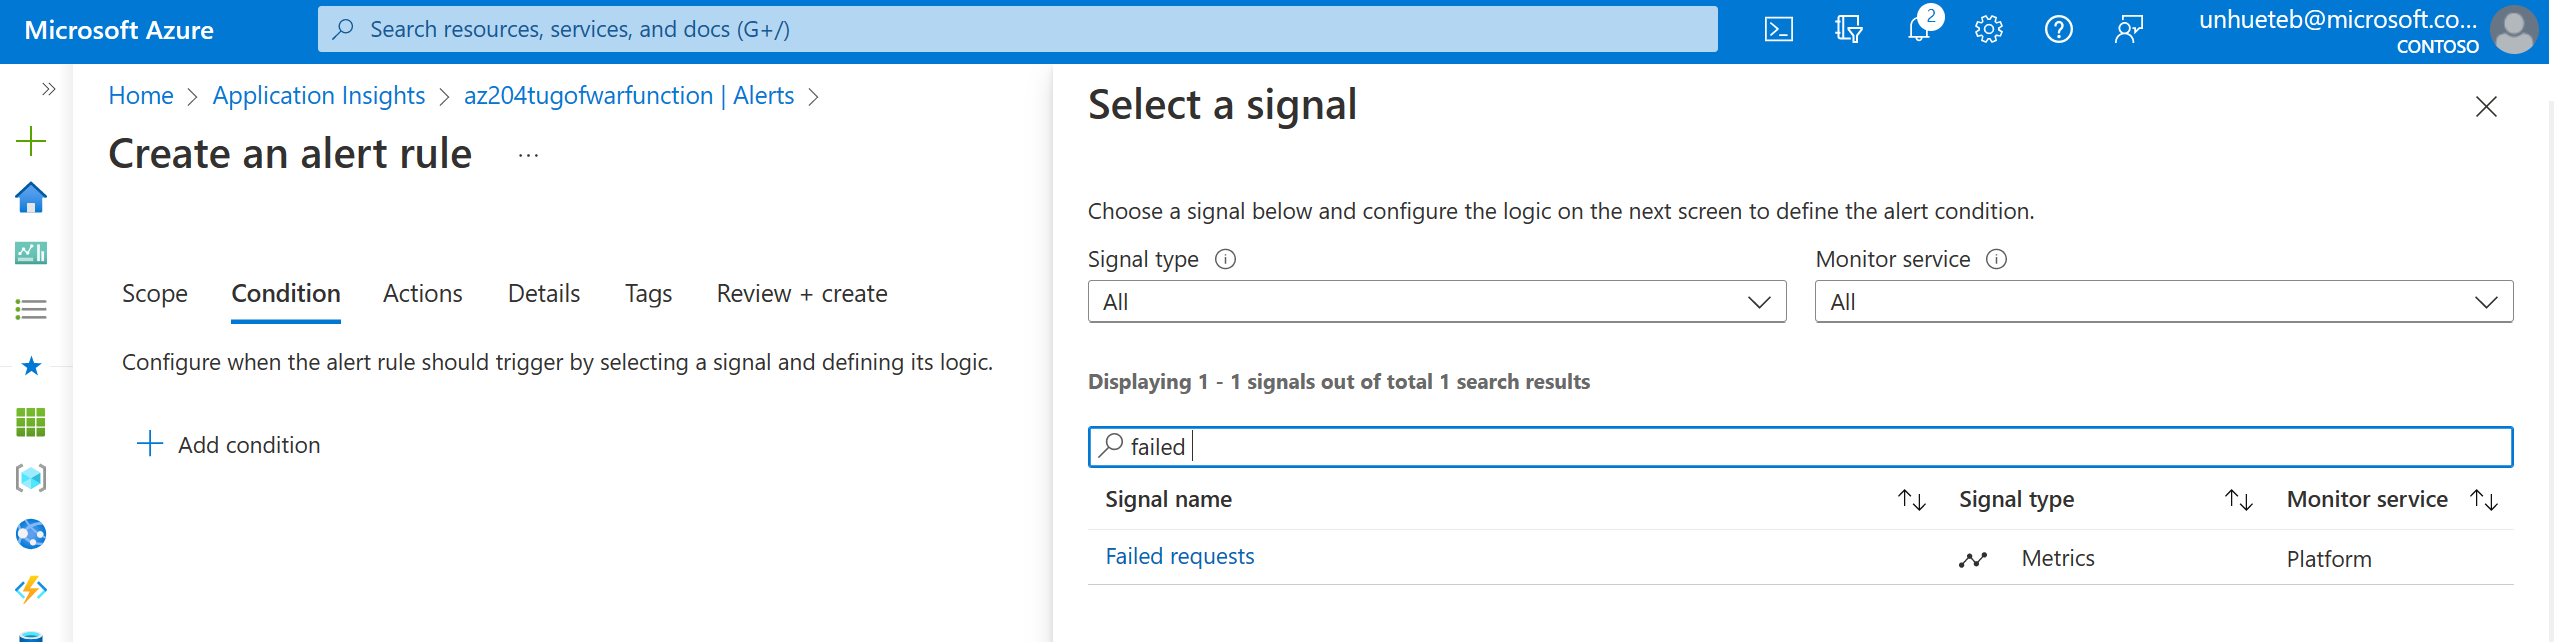Viewport: 2554px width, 642px height.
Task: Open Azure Cloud Shell terminal
Action: pyautogui.click(x=1779, y=29)
